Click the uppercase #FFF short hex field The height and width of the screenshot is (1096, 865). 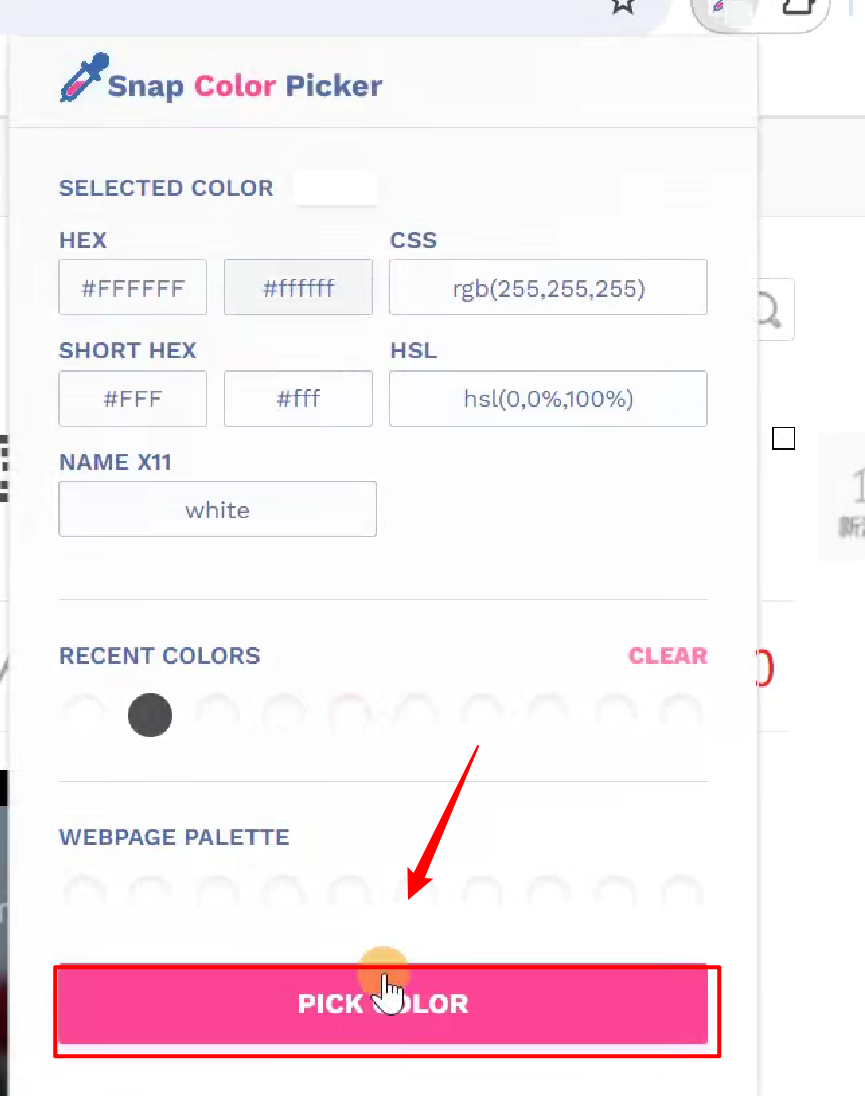(133, 399)
